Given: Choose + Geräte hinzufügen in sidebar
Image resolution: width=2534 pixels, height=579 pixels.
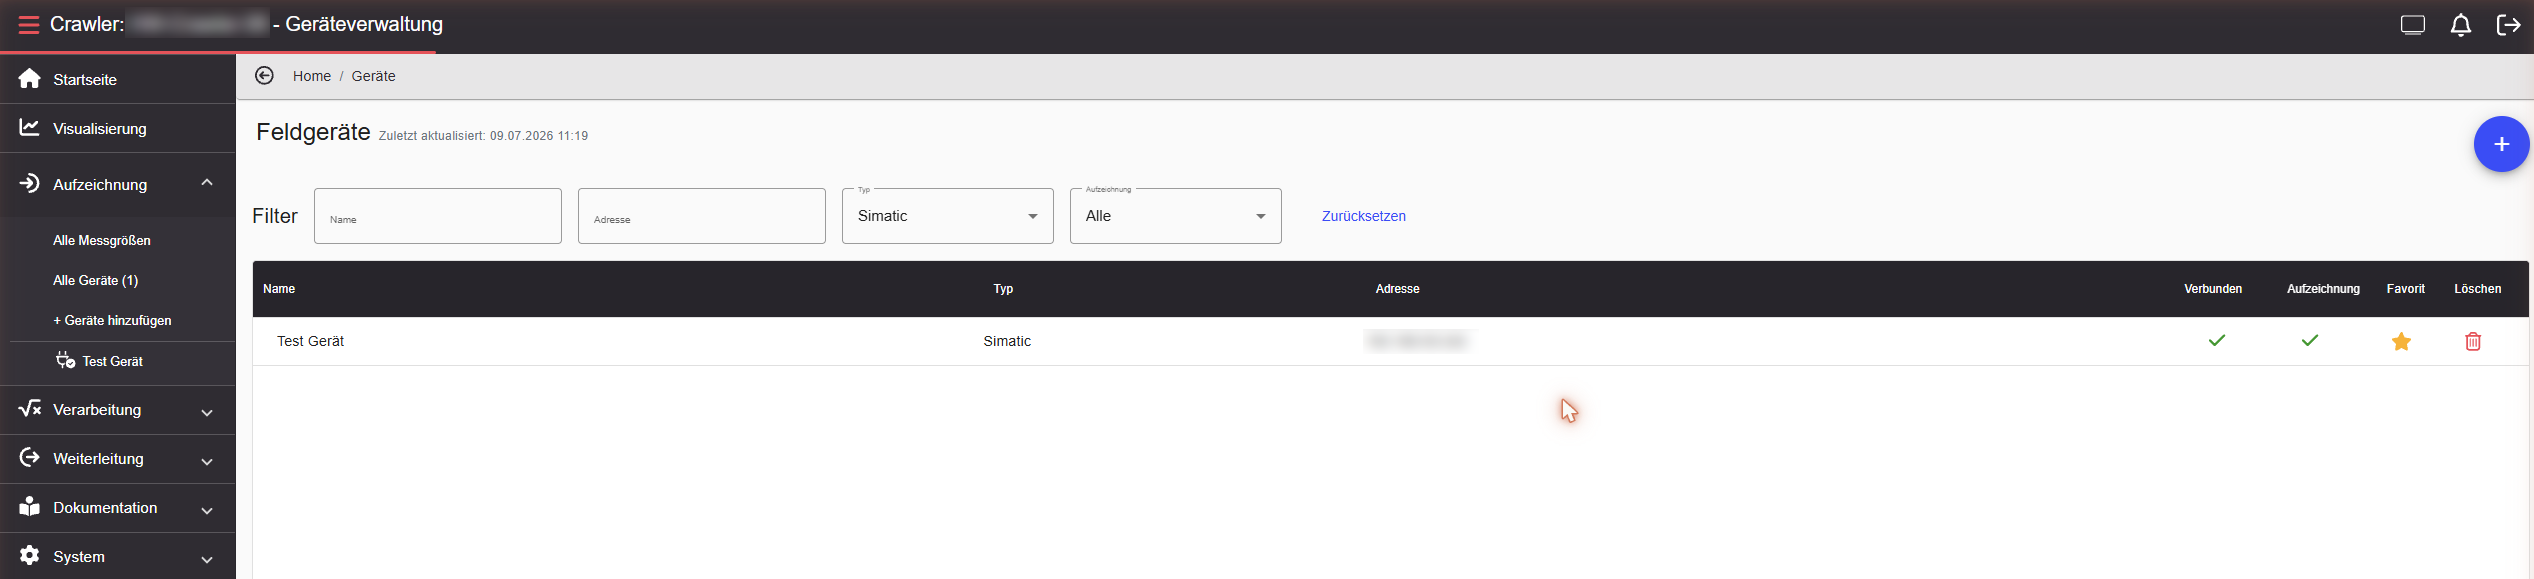Looking at the screenshot, I should [112, 321].
